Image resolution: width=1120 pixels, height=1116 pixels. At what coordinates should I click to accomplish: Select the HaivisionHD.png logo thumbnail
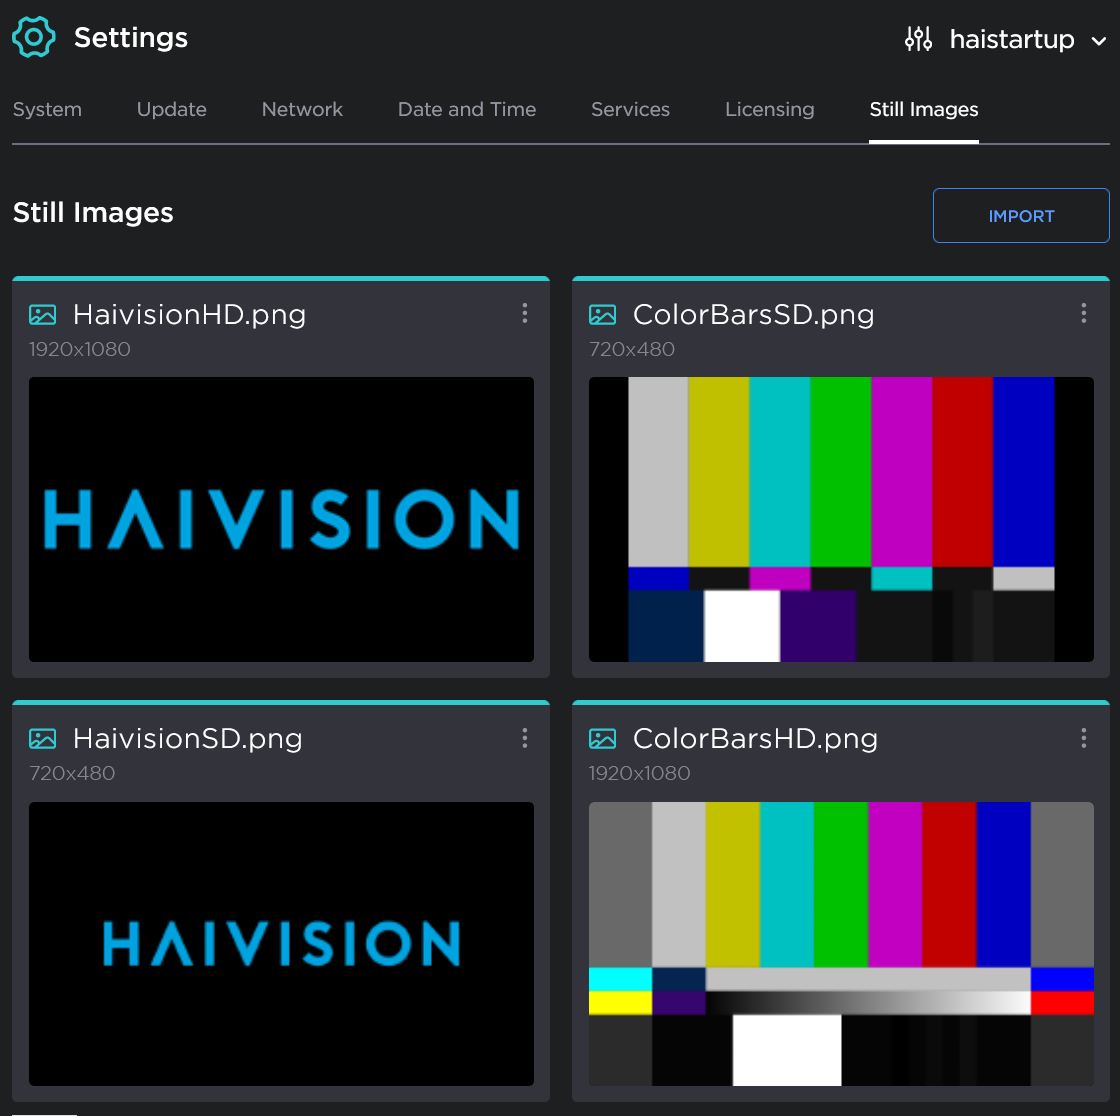281,519
